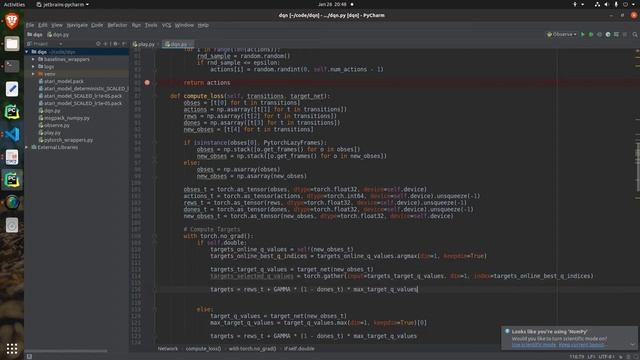
Task: Open the Edit menu
Action: coord(42,25)
